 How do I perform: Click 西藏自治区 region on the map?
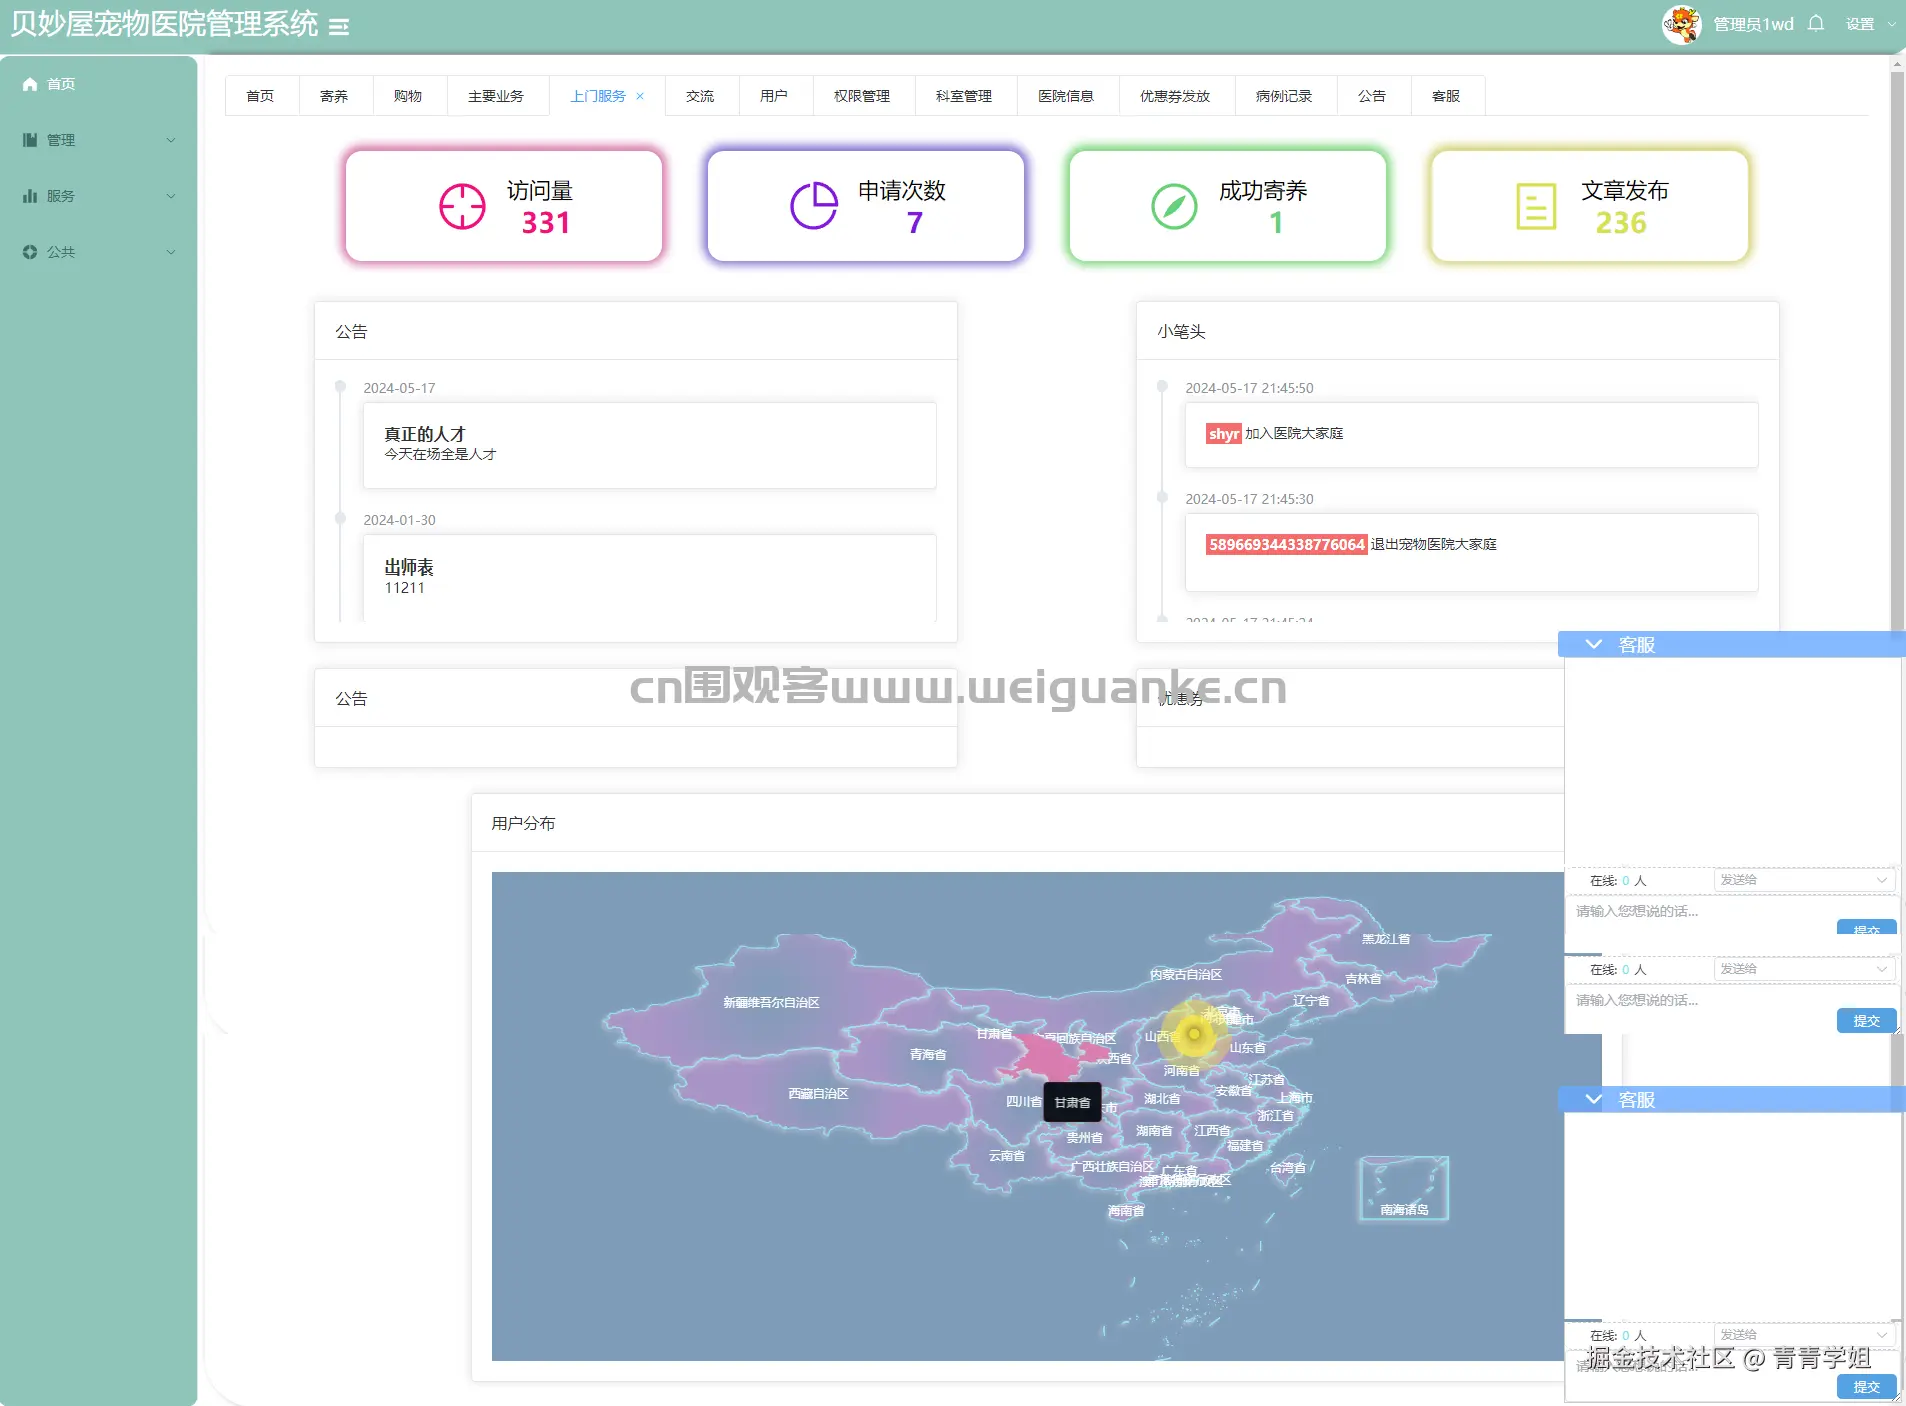pos(818,1094)
